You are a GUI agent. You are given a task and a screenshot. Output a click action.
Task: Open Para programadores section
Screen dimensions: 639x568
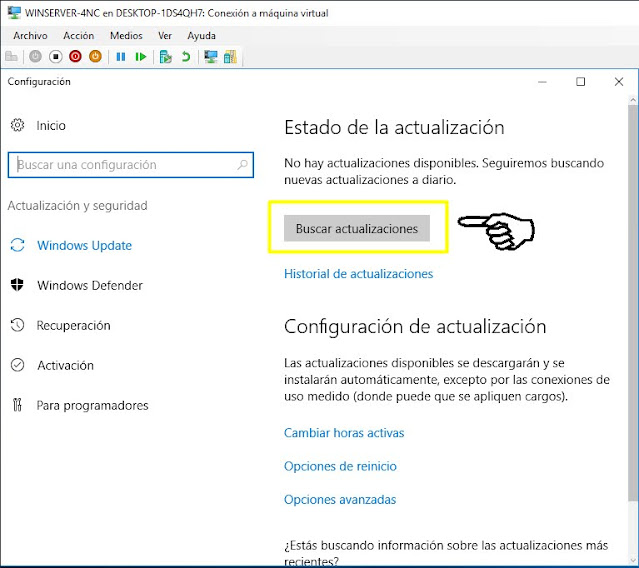tap(93, 405)
